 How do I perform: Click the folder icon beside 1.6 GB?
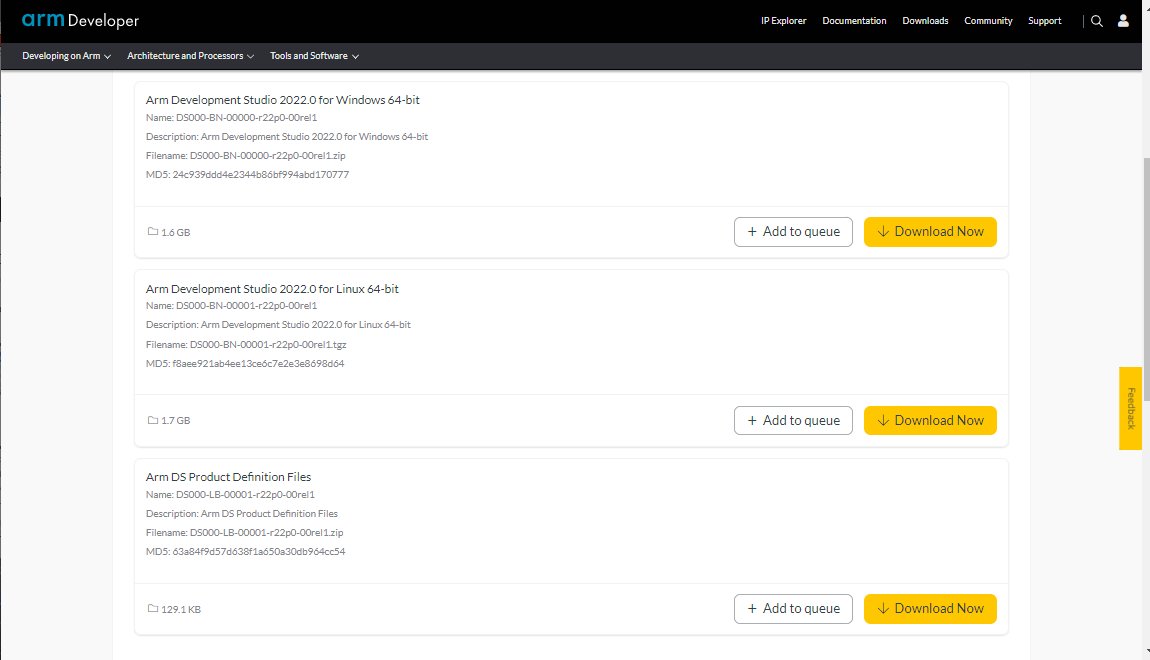[153, 232]
